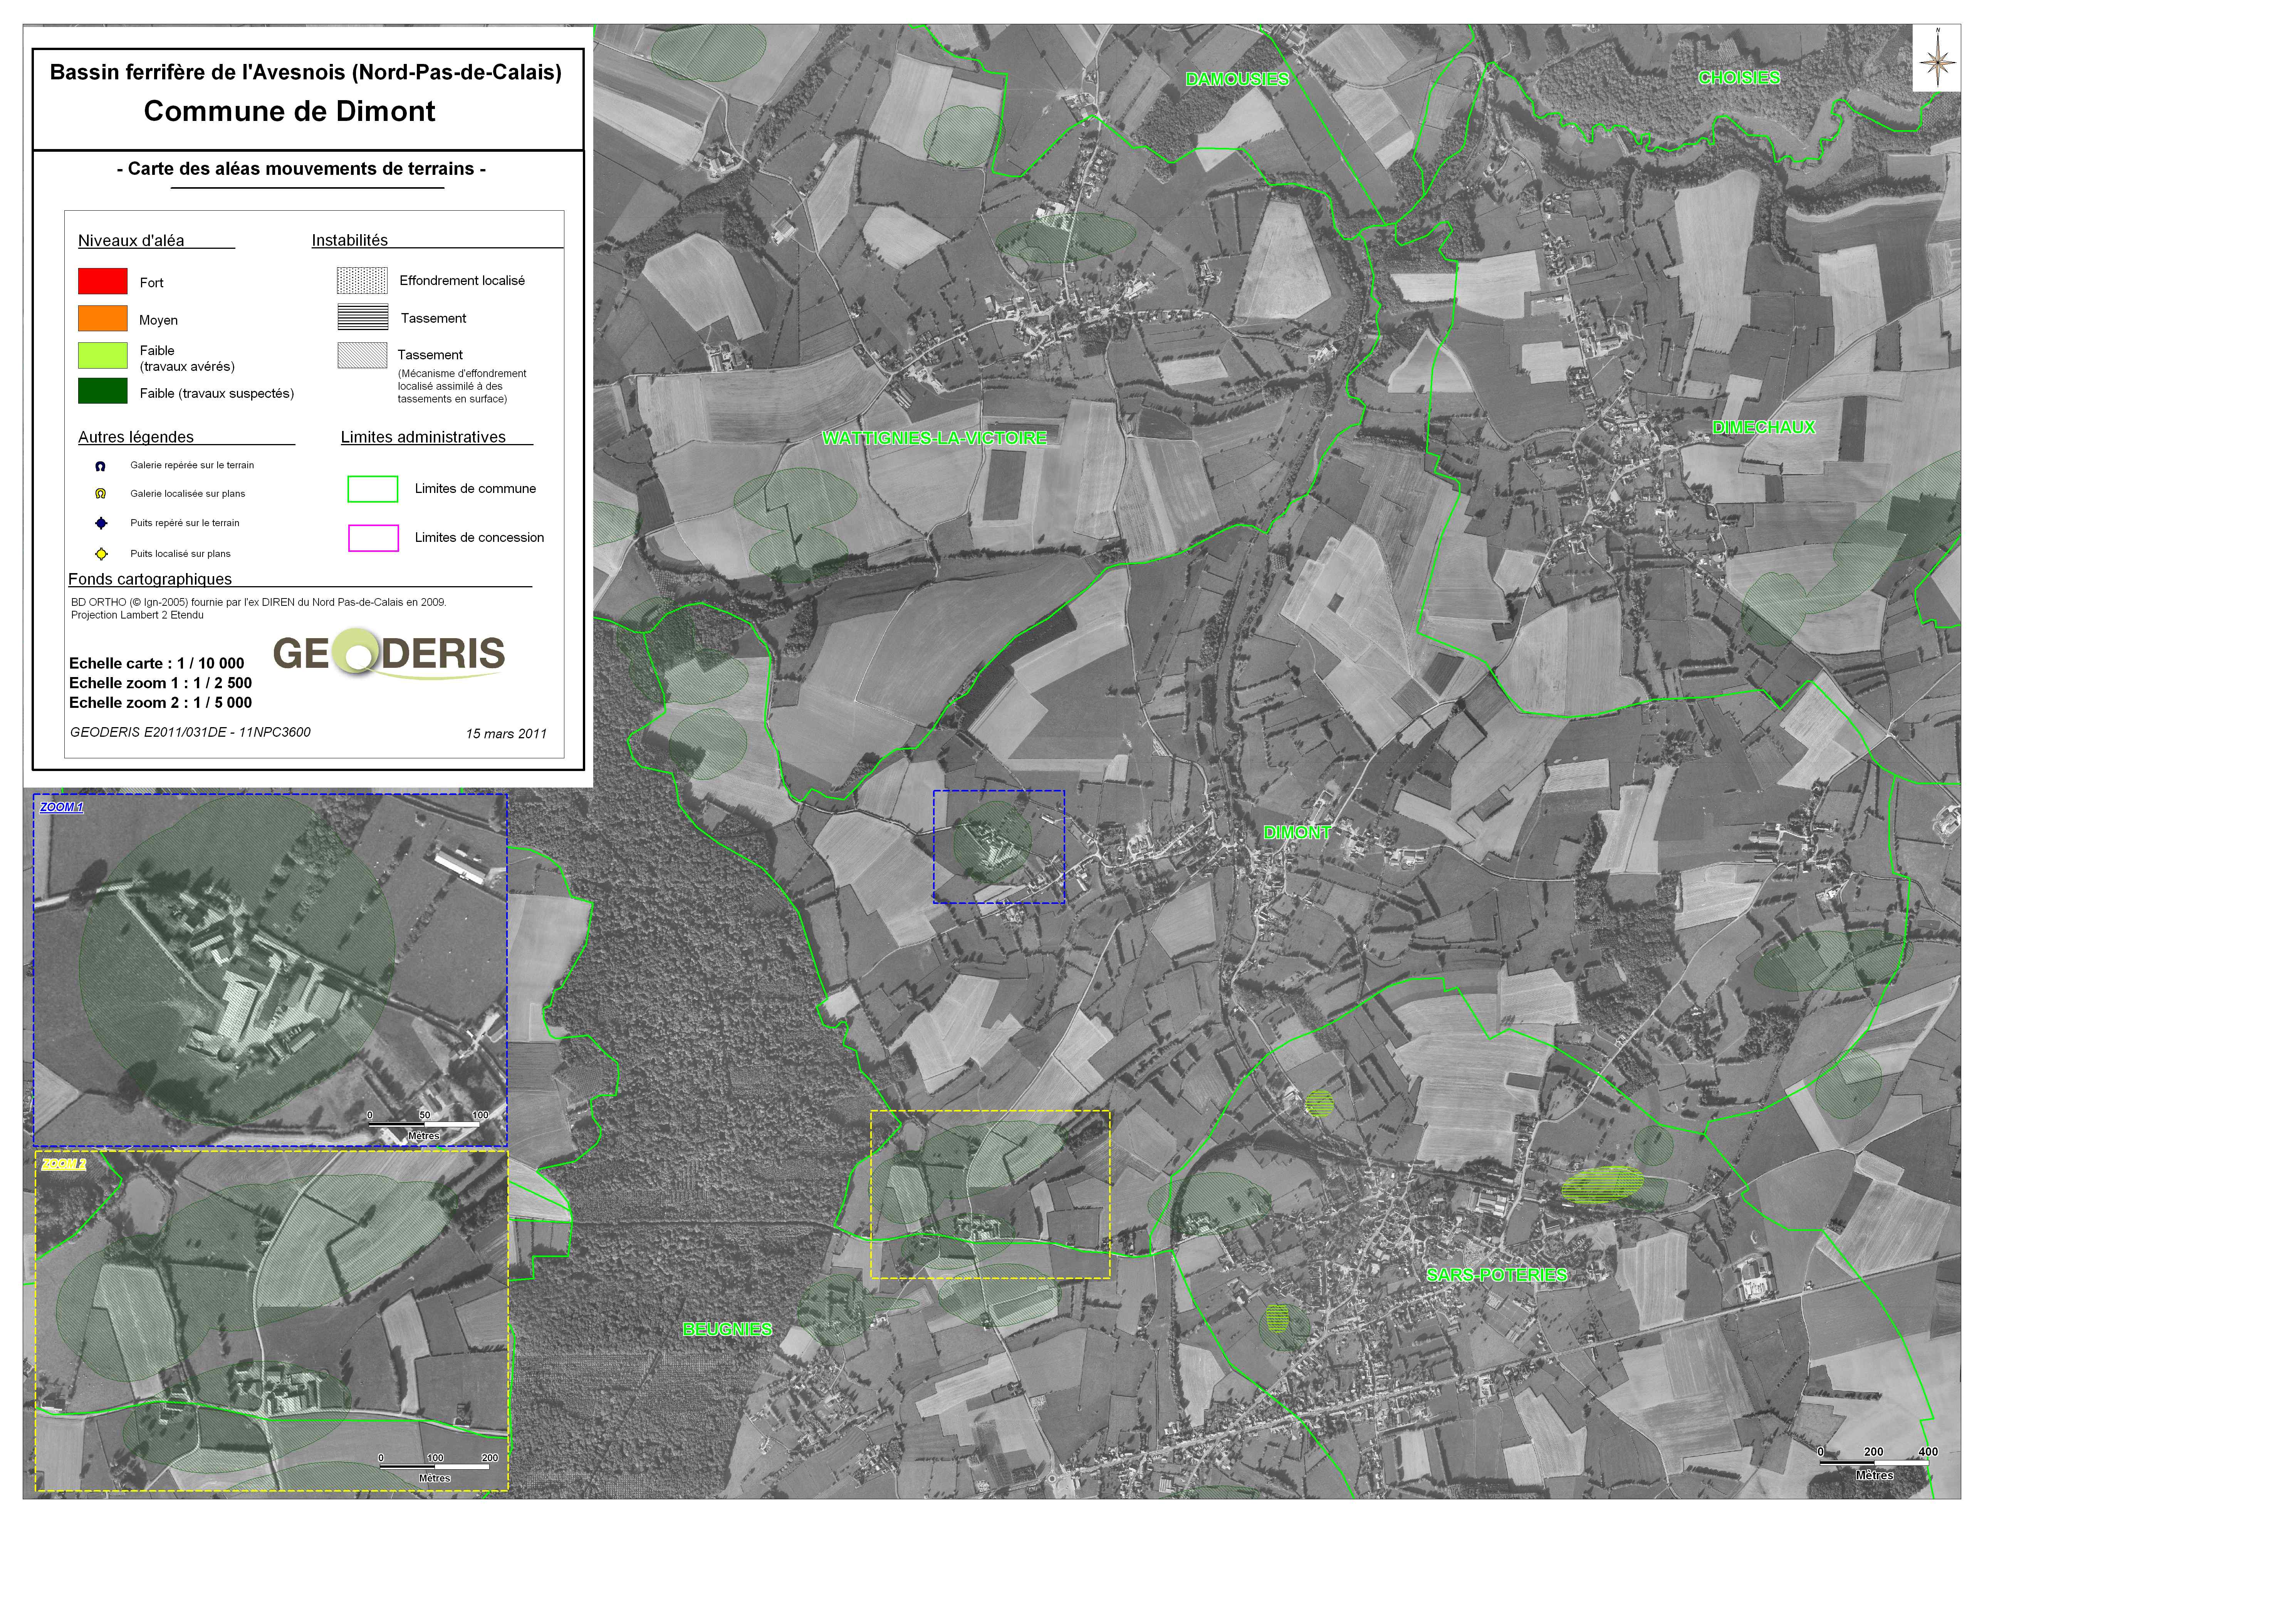The height and width of the screenshot is (1621, 2296).
Task: Click the diagonal-hatched Tassement pattern swatch
Action: tap(362, 355)
